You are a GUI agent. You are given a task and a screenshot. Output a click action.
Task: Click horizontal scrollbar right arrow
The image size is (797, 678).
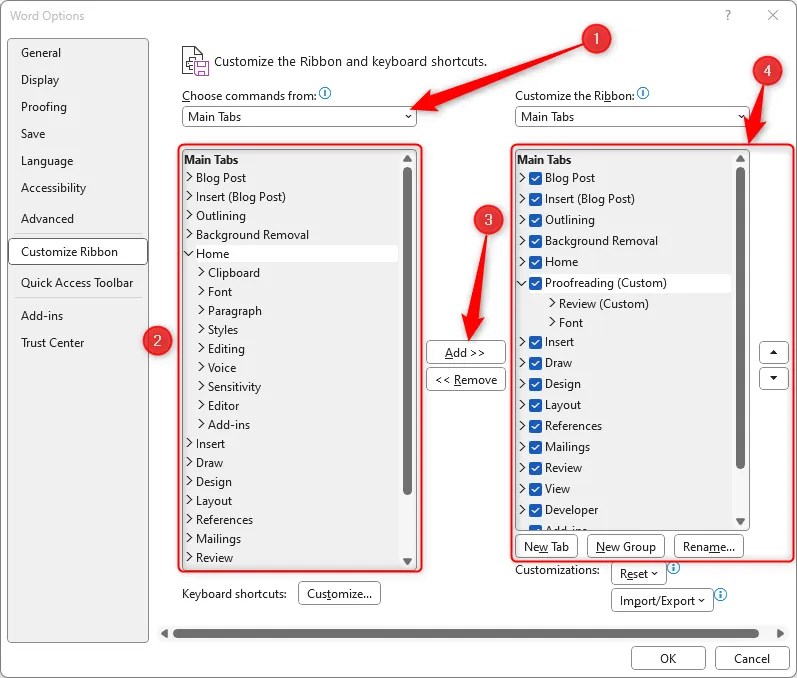pos(780,633)
